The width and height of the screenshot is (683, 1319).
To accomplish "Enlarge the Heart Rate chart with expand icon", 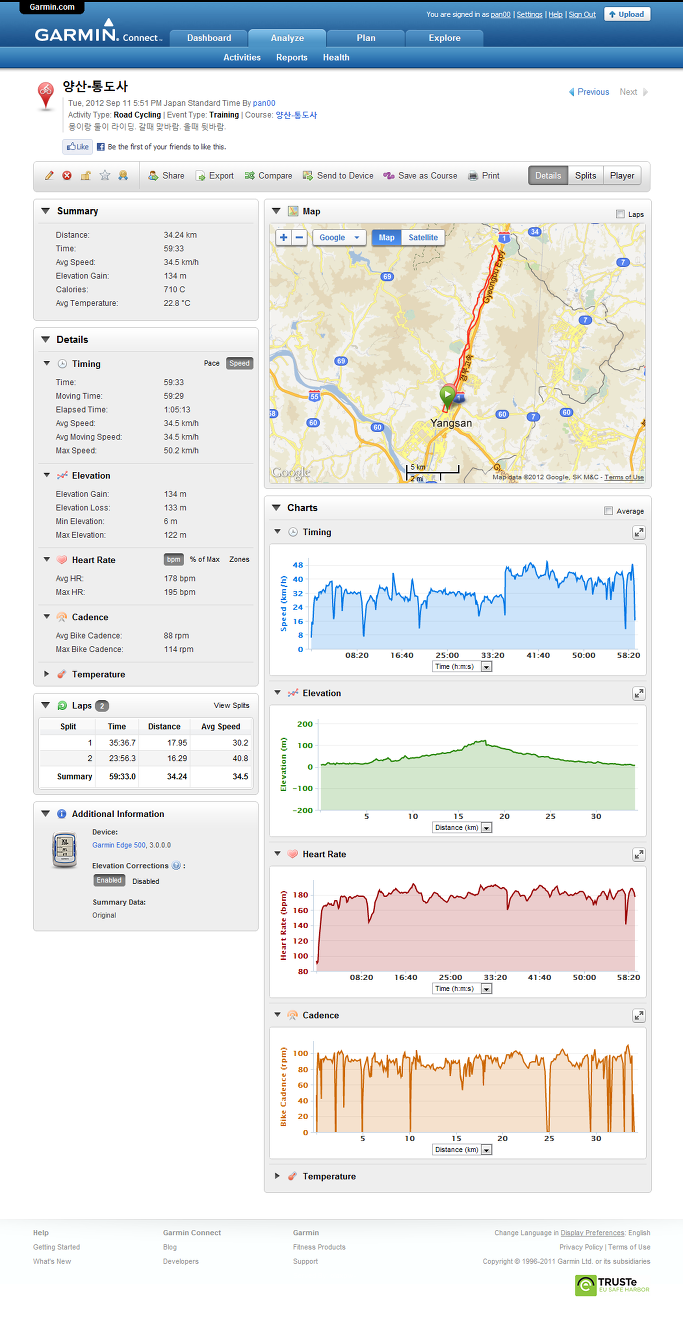I will coord(638,854).
